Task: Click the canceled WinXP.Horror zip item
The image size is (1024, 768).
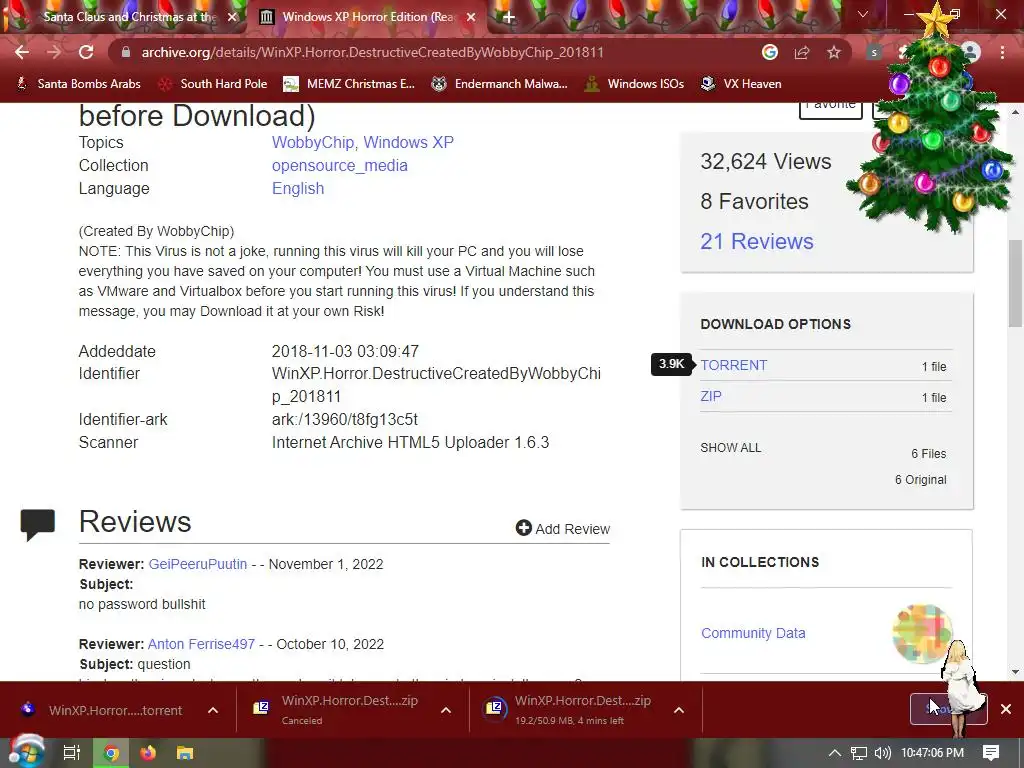Action: point(336,710)
